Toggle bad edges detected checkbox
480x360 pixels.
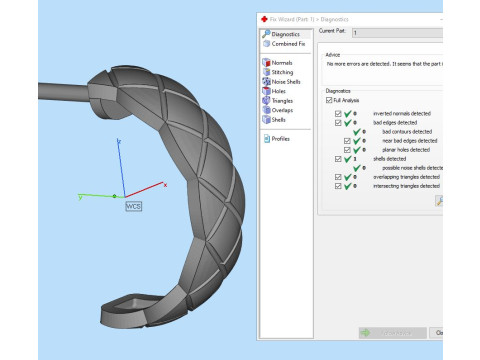(338, 123)
